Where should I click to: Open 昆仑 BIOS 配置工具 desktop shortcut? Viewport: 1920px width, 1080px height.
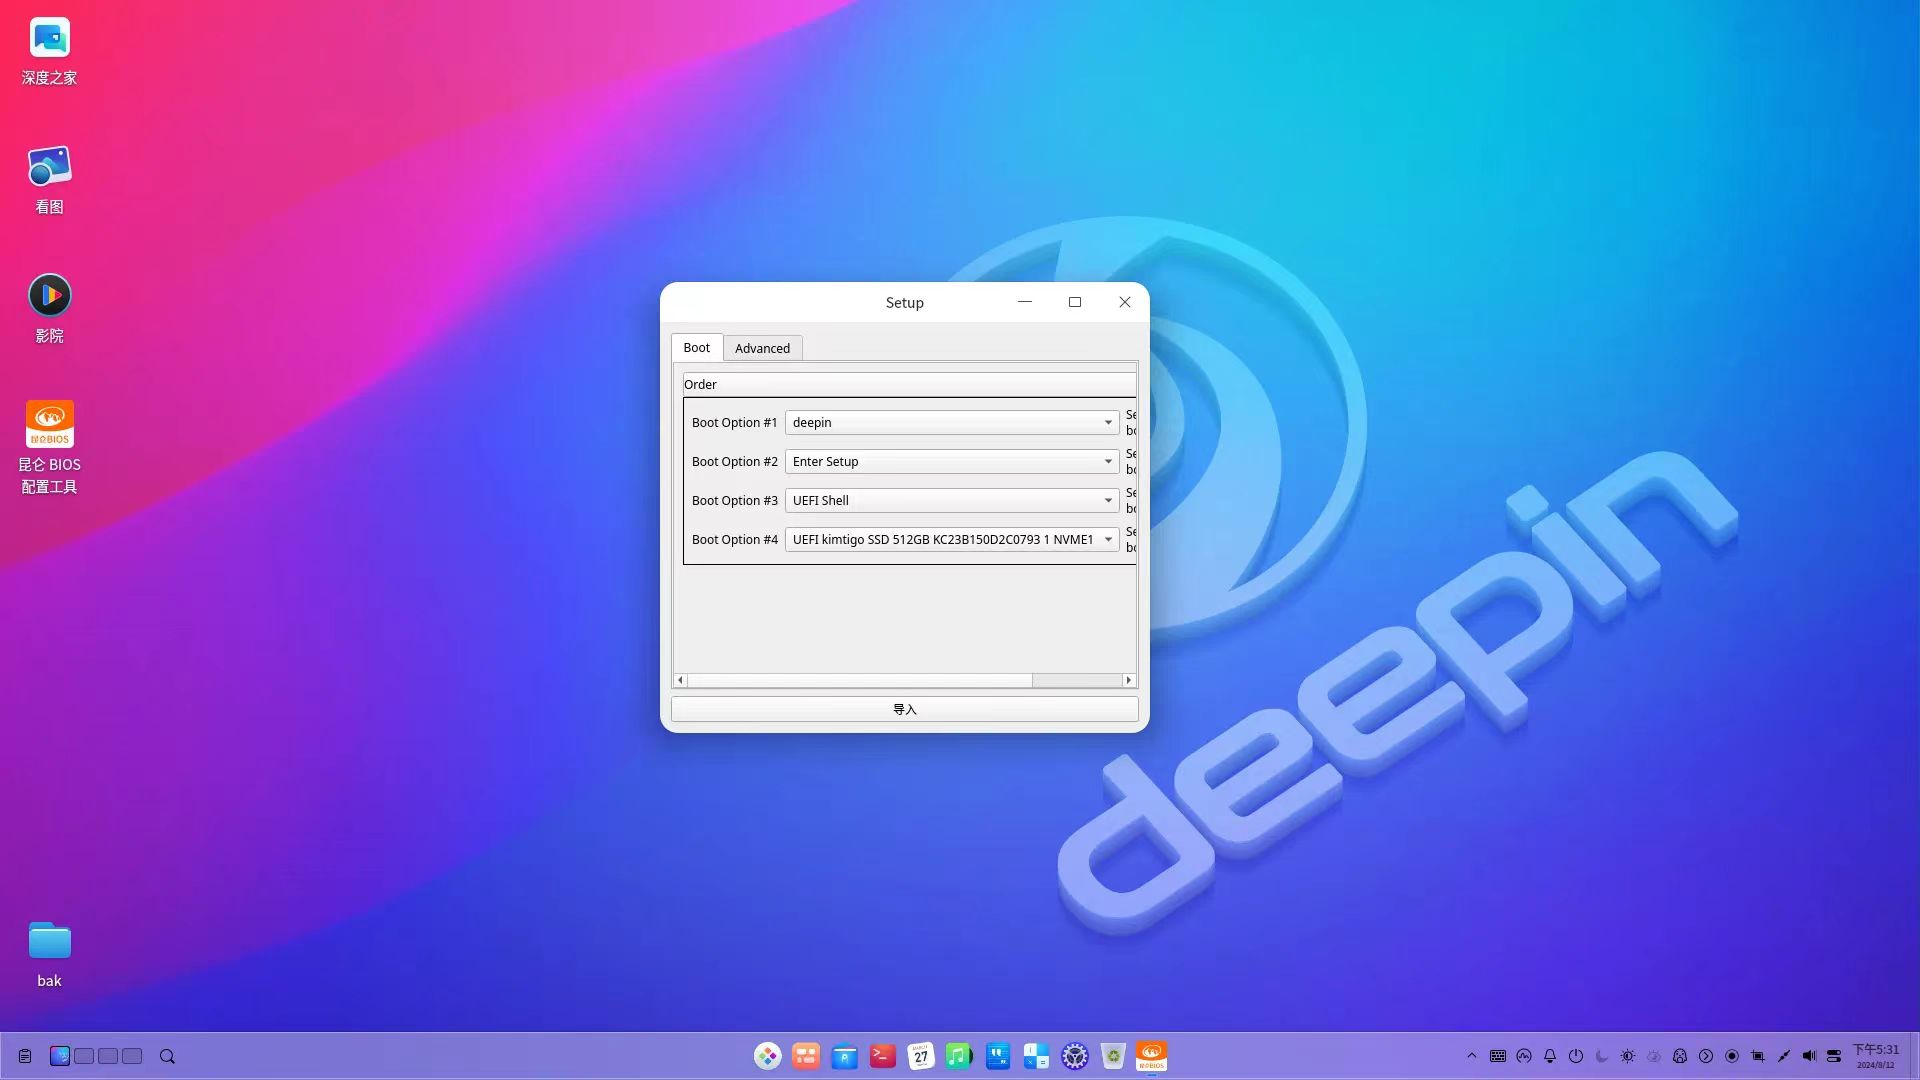(x=49, y=447)
